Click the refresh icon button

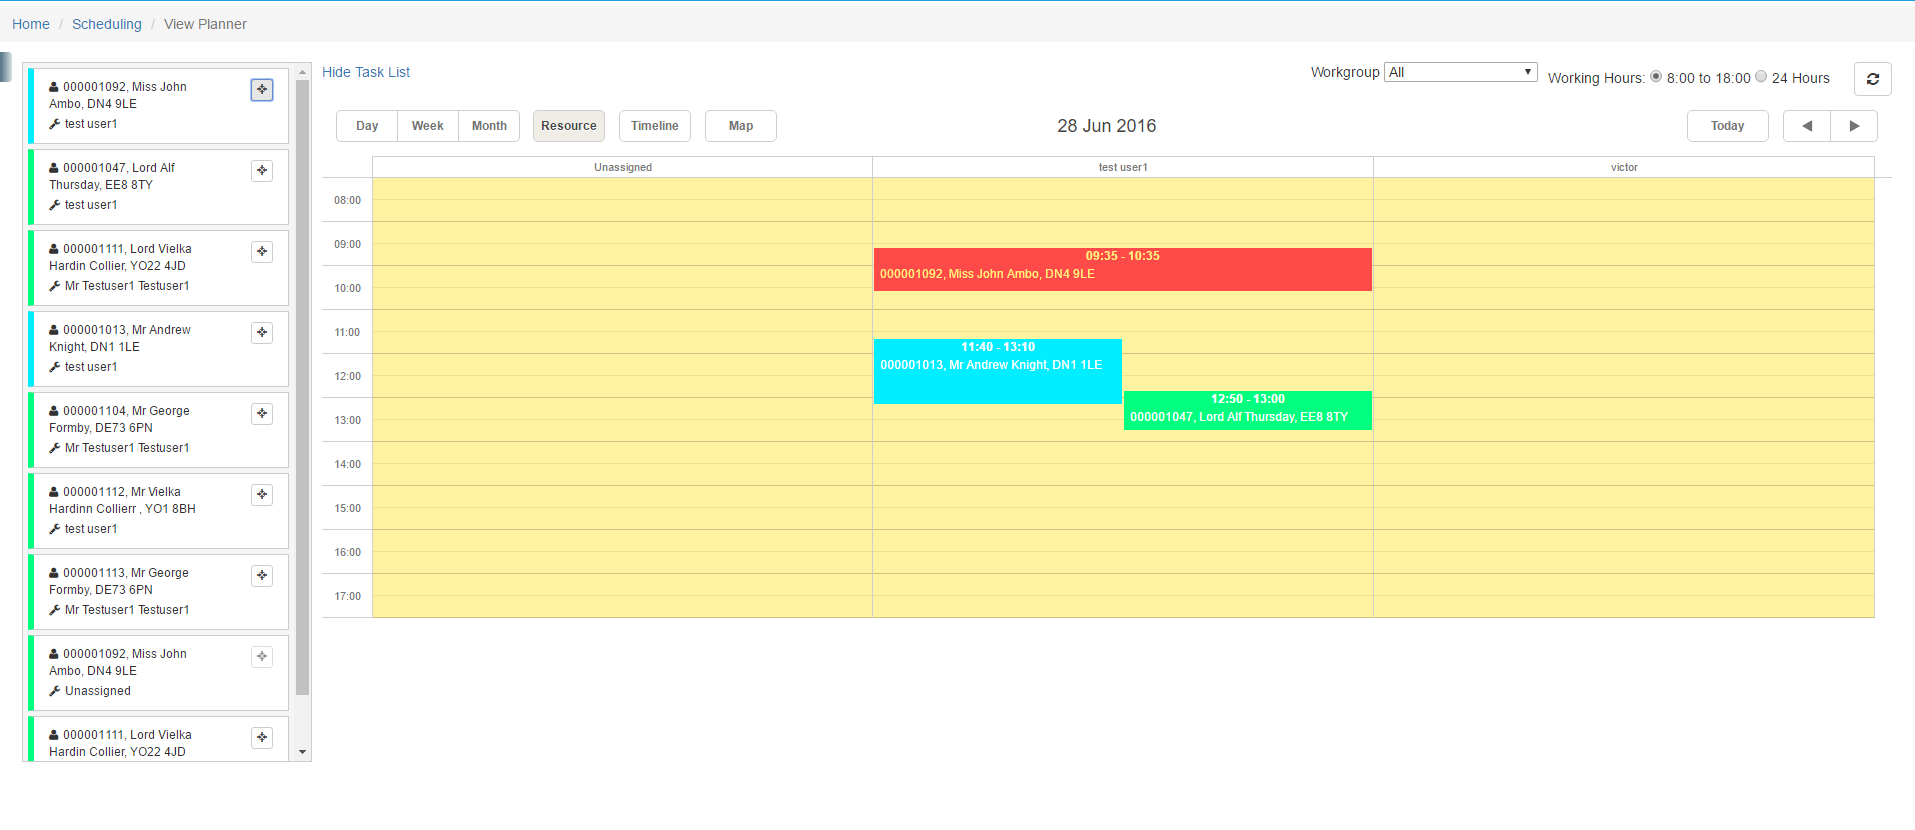pyautogui.click(x=1872, y=79)
